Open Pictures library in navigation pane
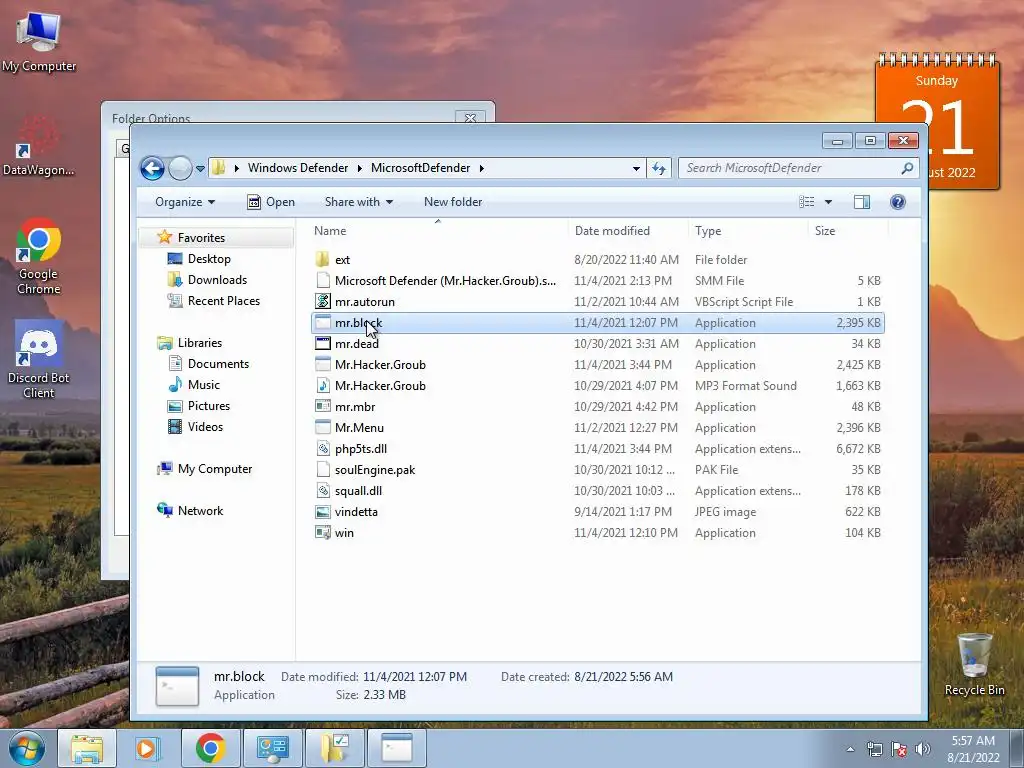 (209, 406)
